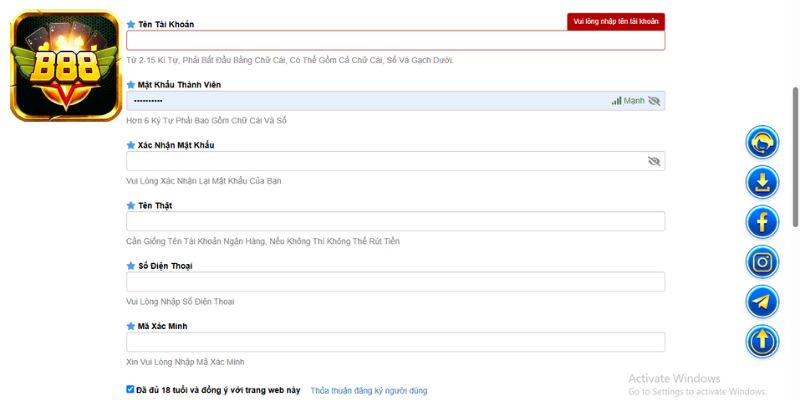Focus the Tên Tài Khoản input field
Screen dimensions: 800x400
click(395, 41)
